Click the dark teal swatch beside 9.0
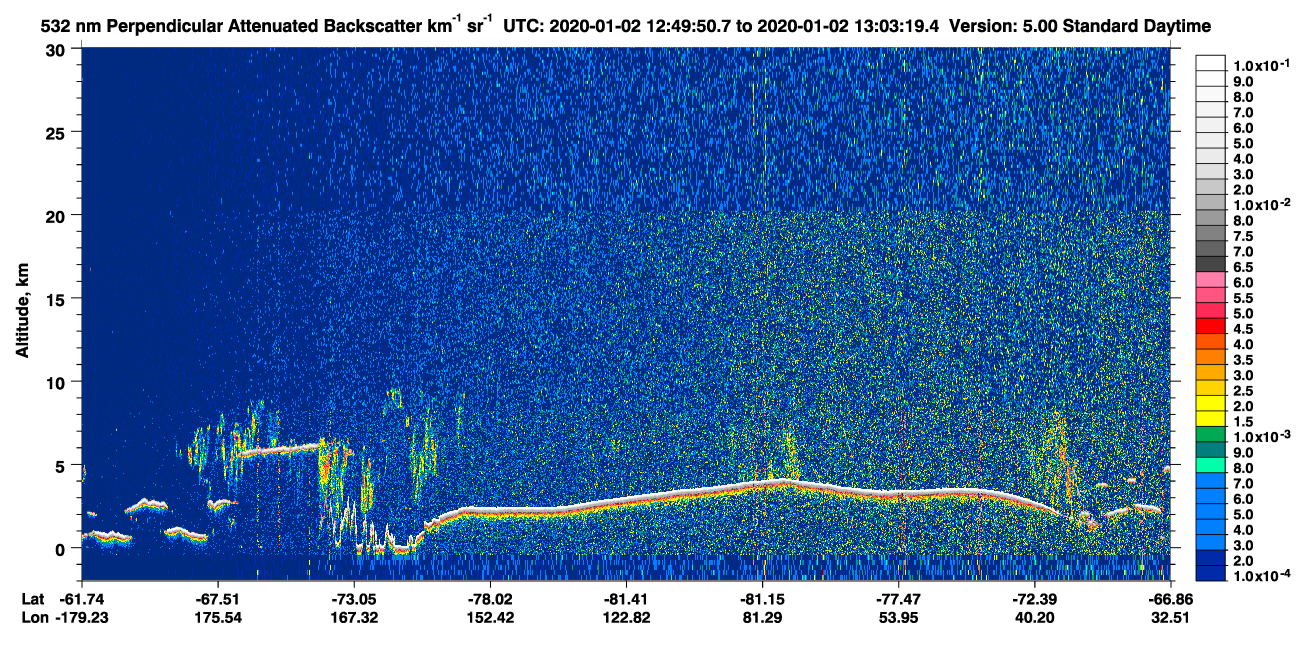1300x667 pixels. point(1211,450)
